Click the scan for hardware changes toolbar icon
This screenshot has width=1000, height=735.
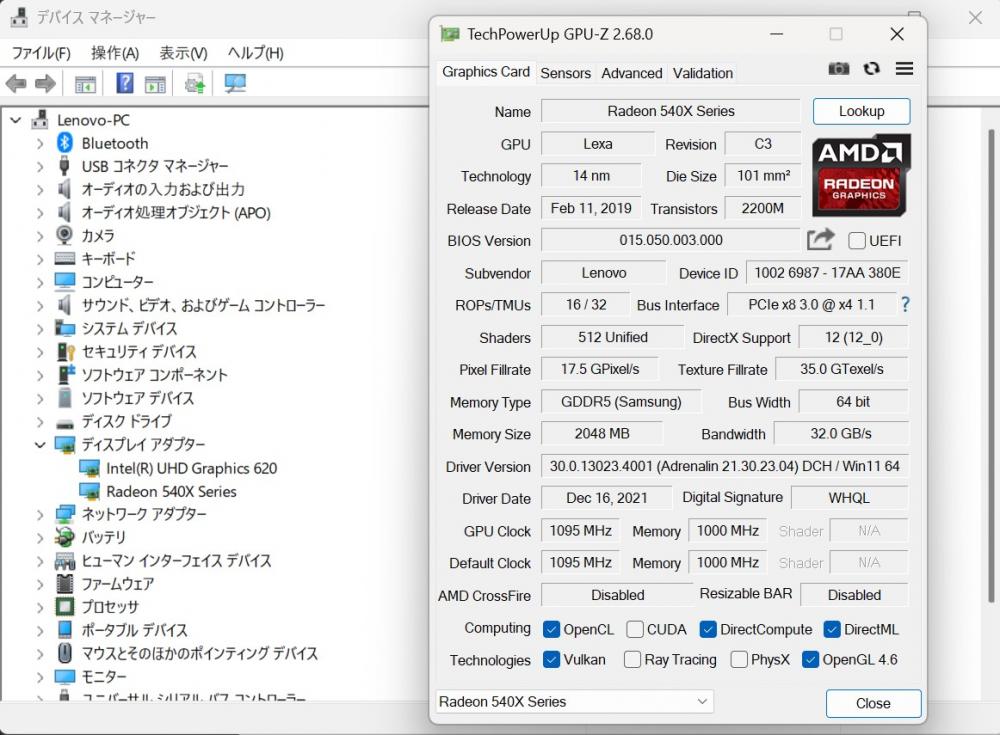235,84
